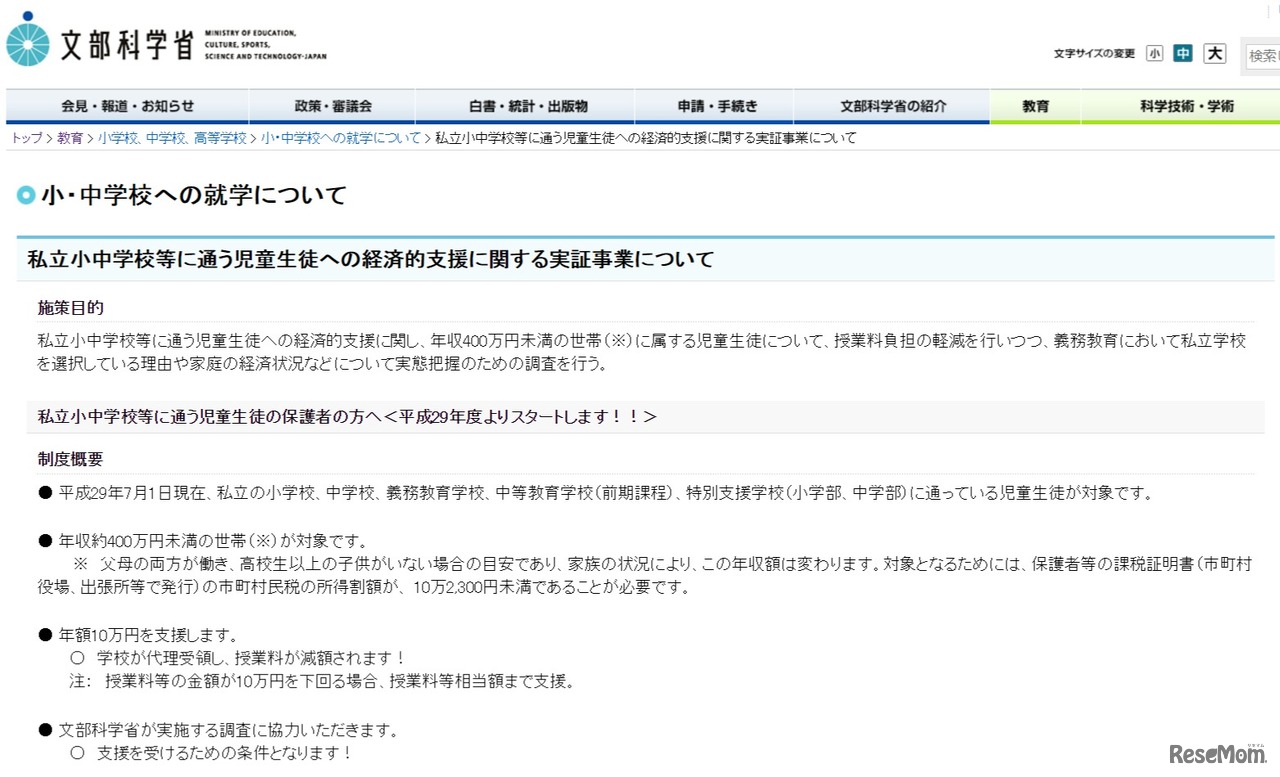Switch to the 教育 navigation tab

(x=1037, y=105)
